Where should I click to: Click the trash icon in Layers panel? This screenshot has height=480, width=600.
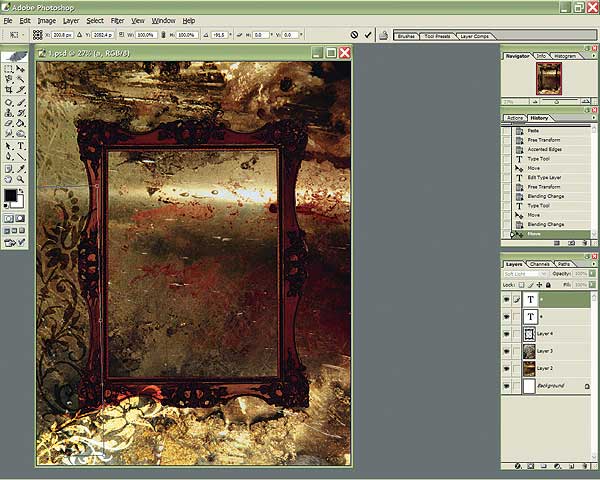(x=587, y=467)
